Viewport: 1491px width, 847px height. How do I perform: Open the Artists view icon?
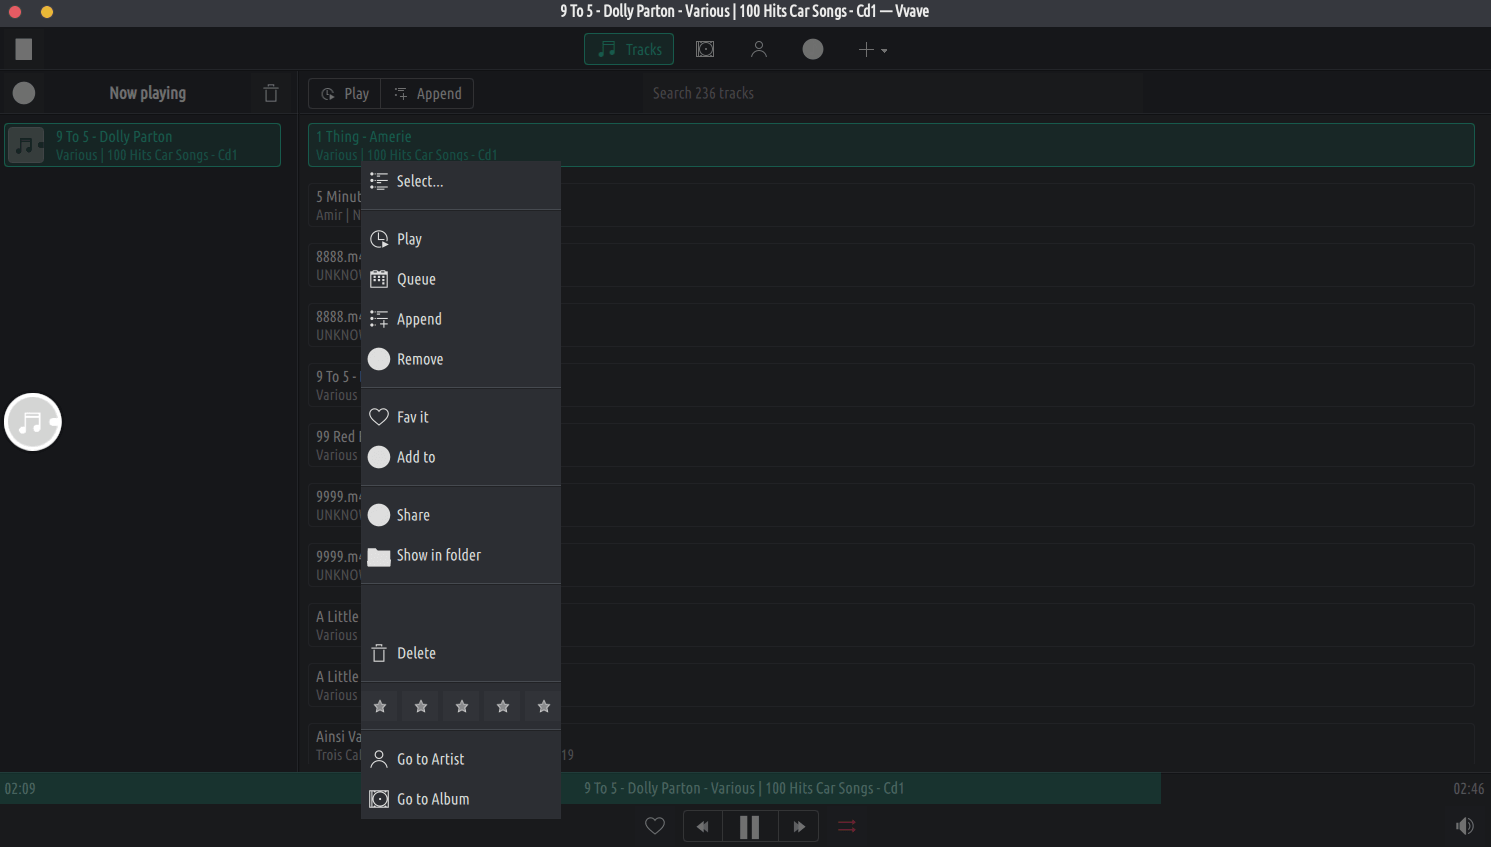759,49
